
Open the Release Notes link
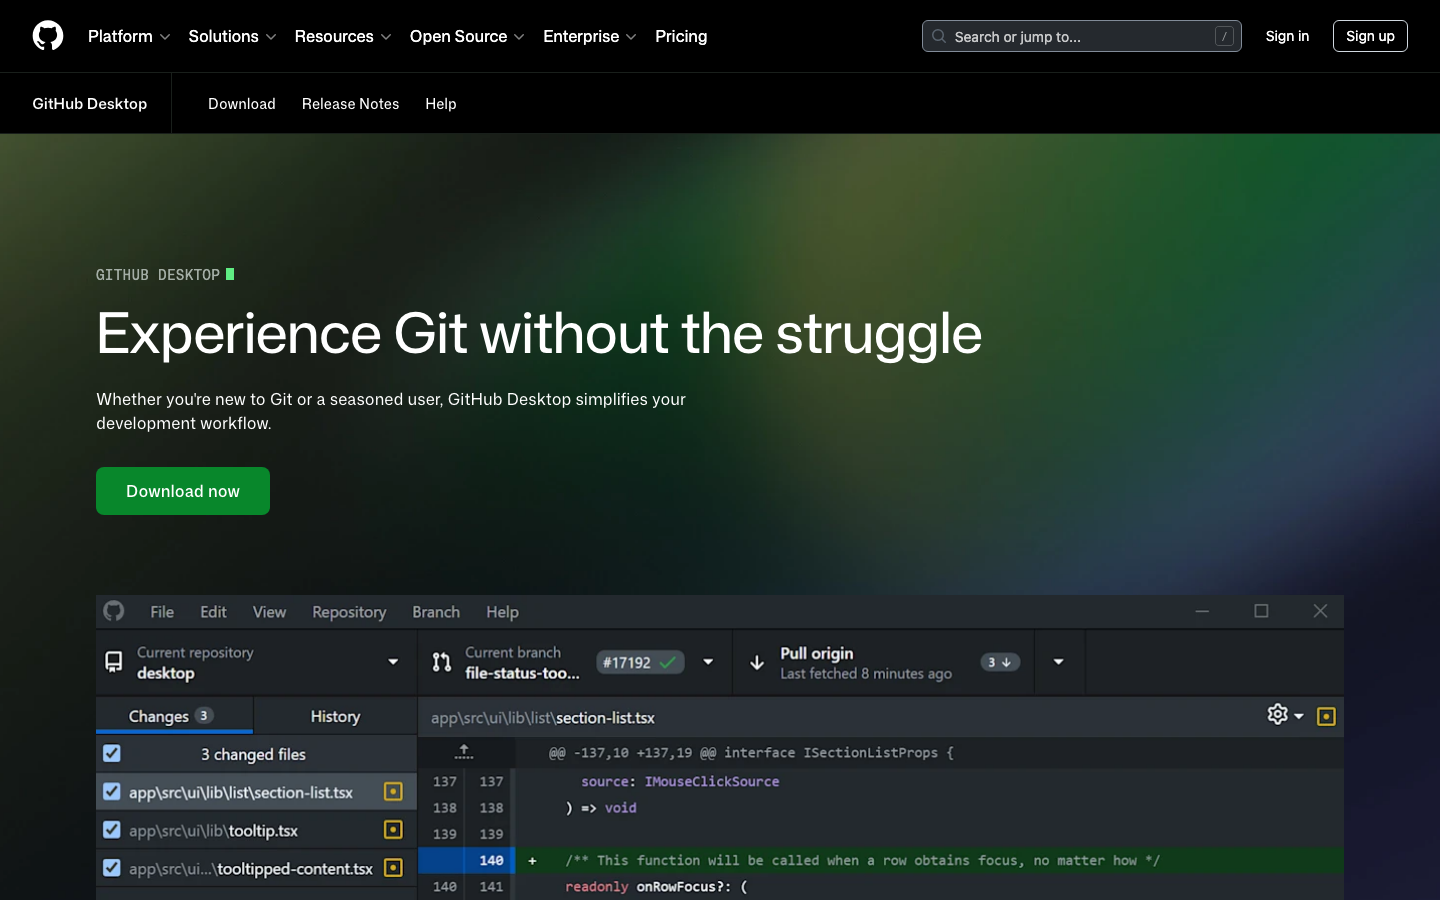click(x=350, y=104)
